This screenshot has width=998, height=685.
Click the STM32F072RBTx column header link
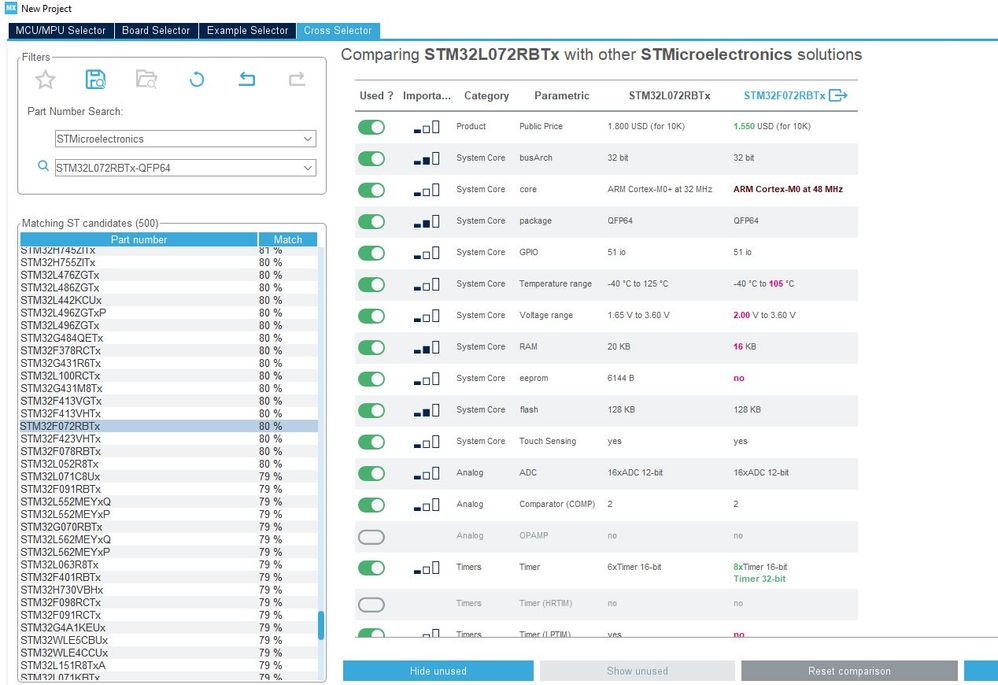pyautogui.click(x=784, y=95)
